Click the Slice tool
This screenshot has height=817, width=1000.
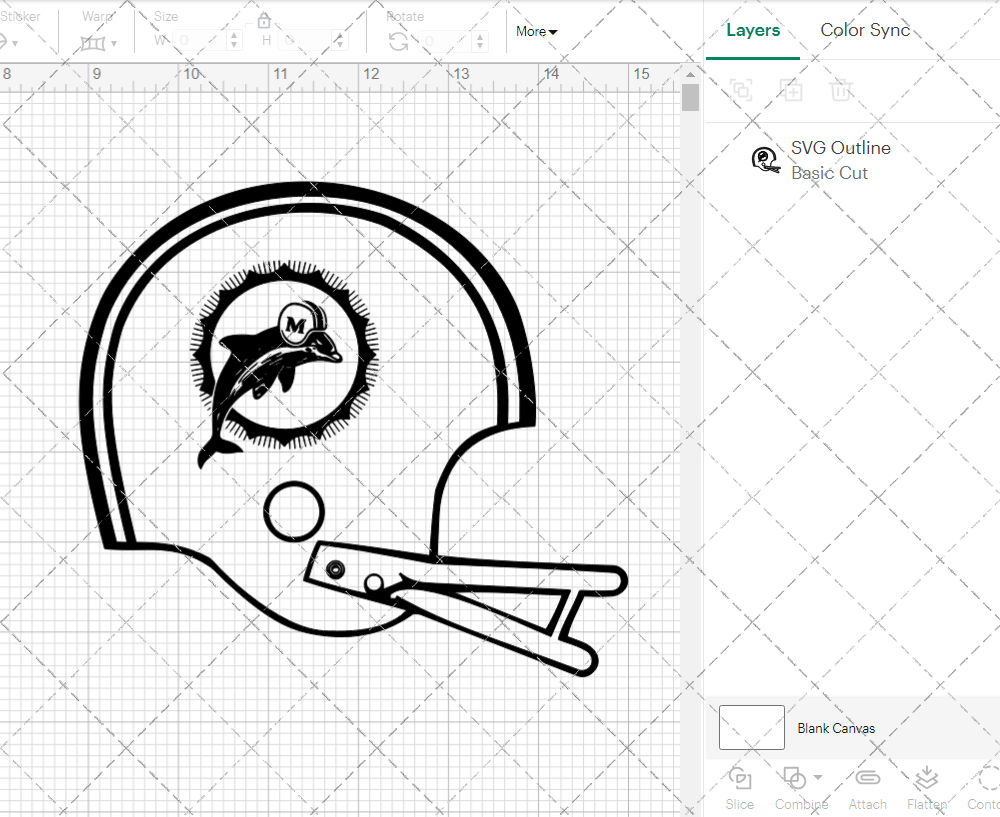point(739,788)
